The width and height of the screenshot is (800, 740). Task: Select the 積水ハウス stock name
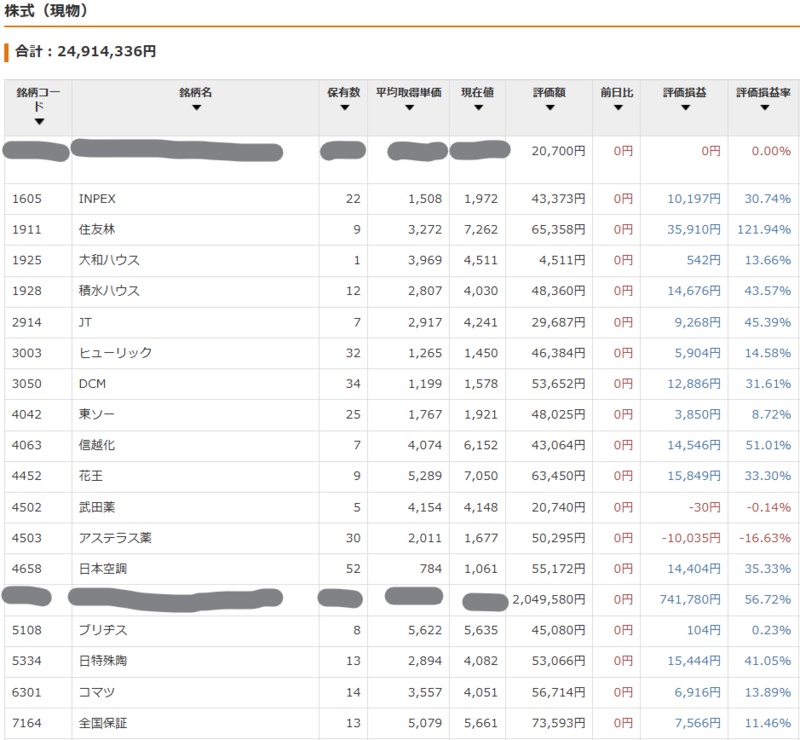[109, 290]
